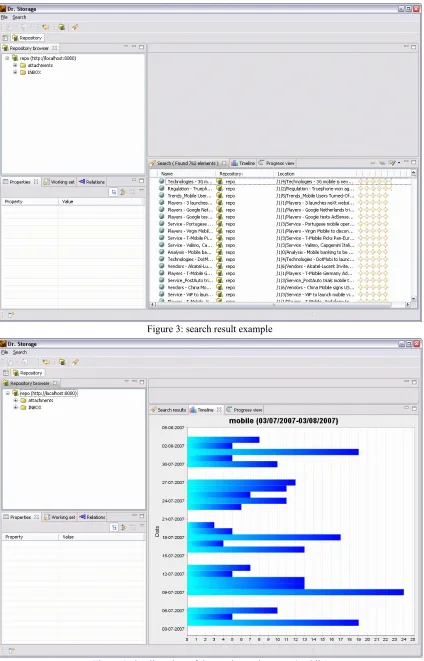
Task: Click the left arrow of the search results horizontal scrollbar
Action: coord(153,304)
